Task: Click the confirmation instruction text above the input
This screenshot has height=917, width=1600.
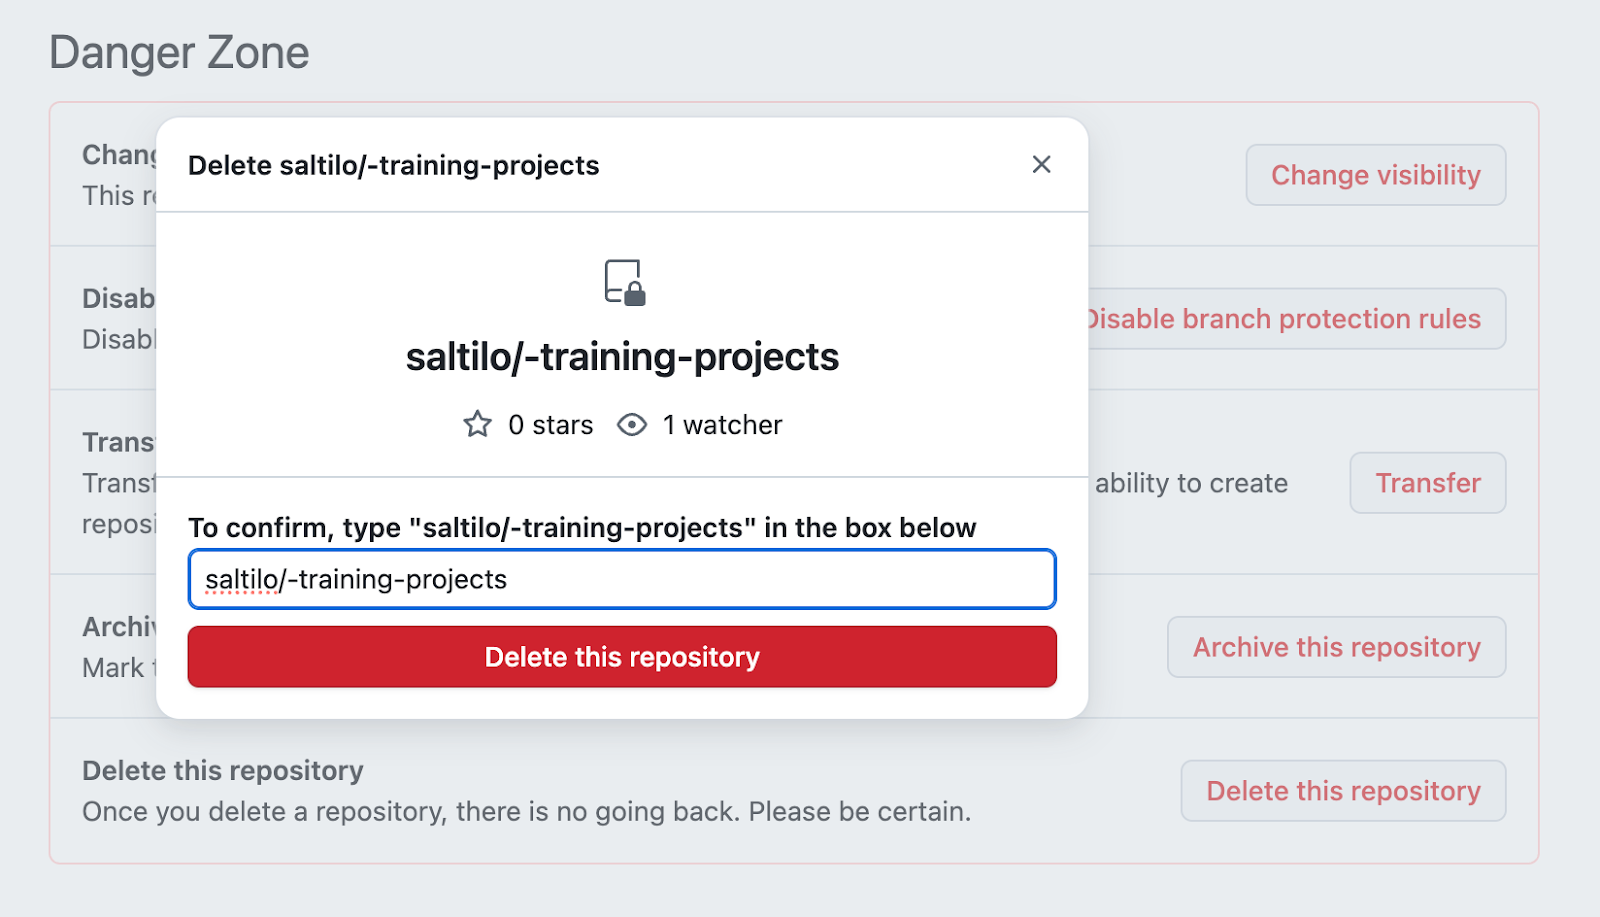Action: [581, 528]
